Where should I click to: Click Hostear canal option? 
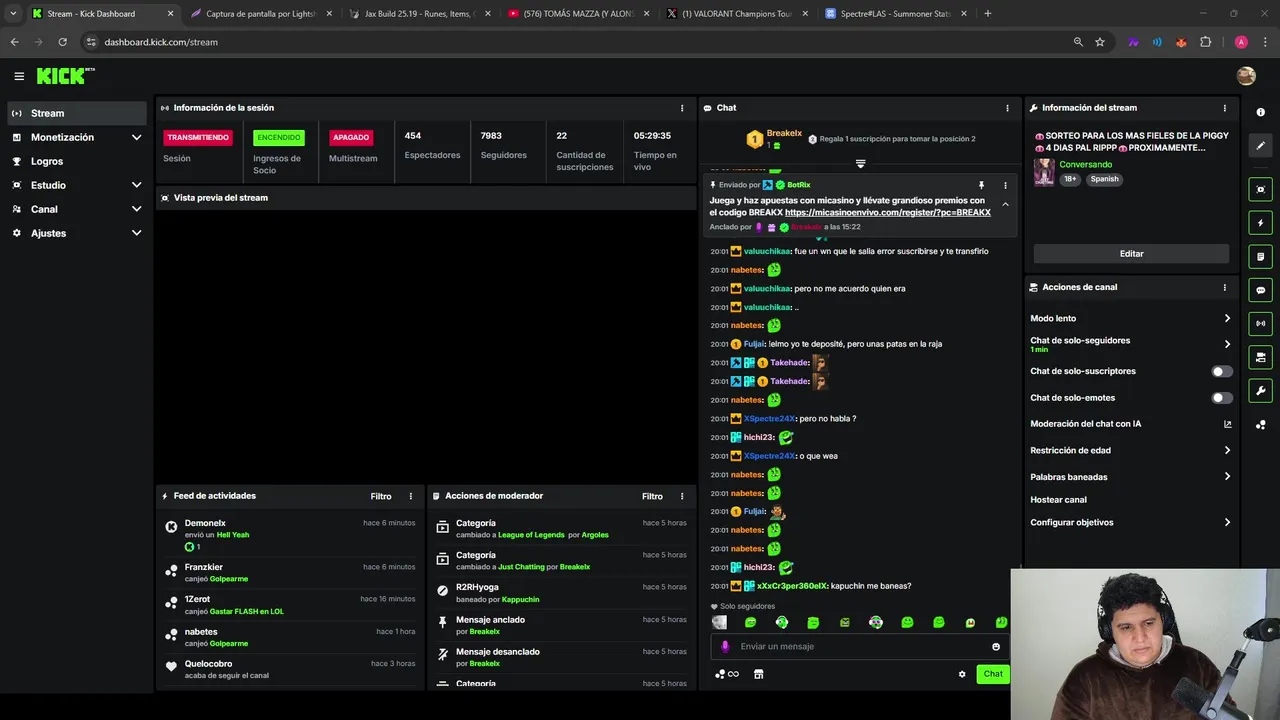(1058, 500)
